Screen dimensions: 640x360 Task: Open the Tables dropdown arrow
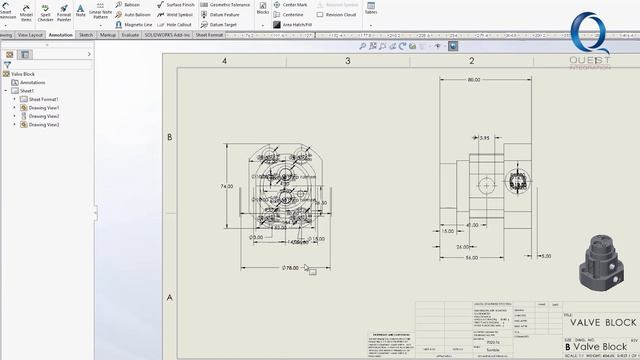[371, 25]
